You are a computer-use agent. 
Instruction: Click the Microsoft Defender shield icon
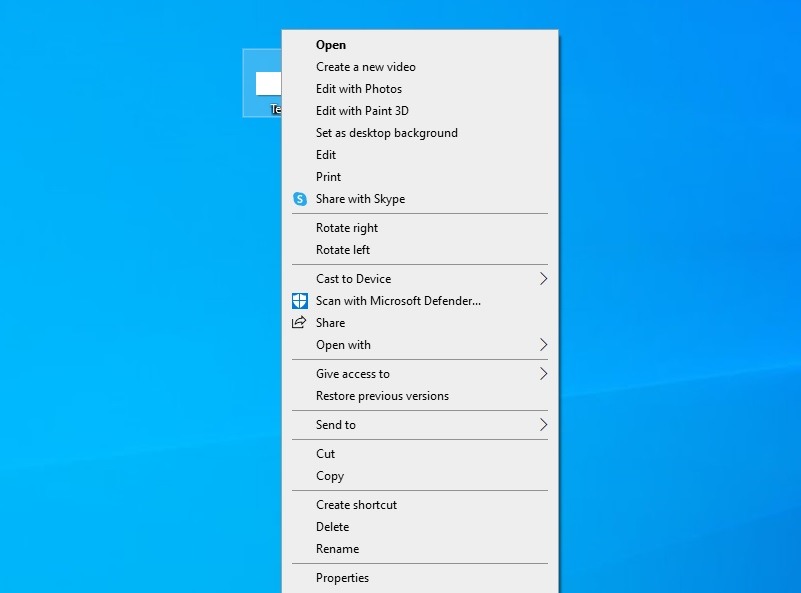pos(299,301)
